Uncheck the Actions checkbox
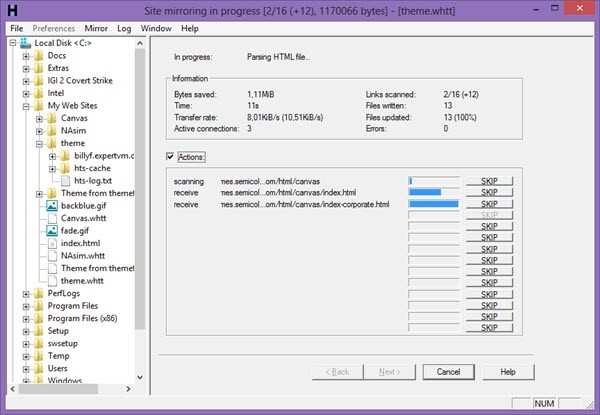 [170, 156]
